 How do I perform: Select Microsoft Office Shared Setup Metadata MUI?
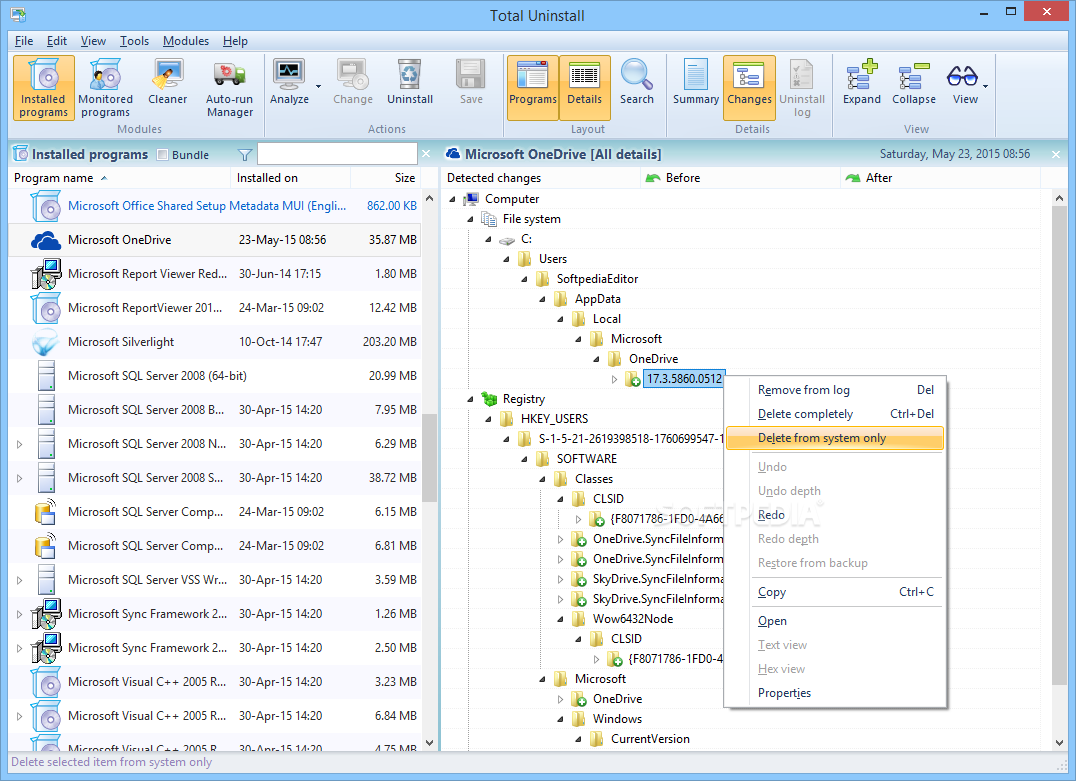coord(215,206)
